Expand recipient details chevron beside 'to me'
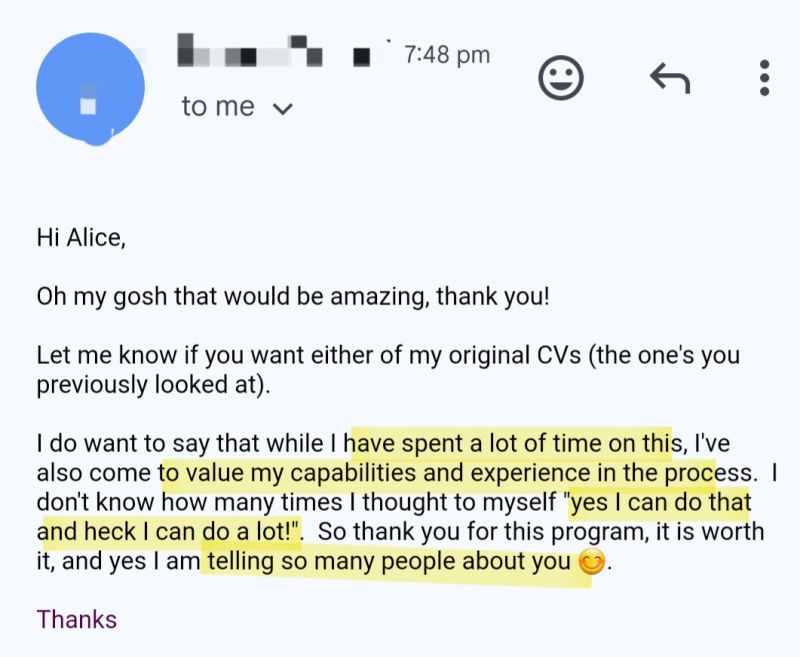The height and width of the screenshot is (657, 800). tap(283, 108)
